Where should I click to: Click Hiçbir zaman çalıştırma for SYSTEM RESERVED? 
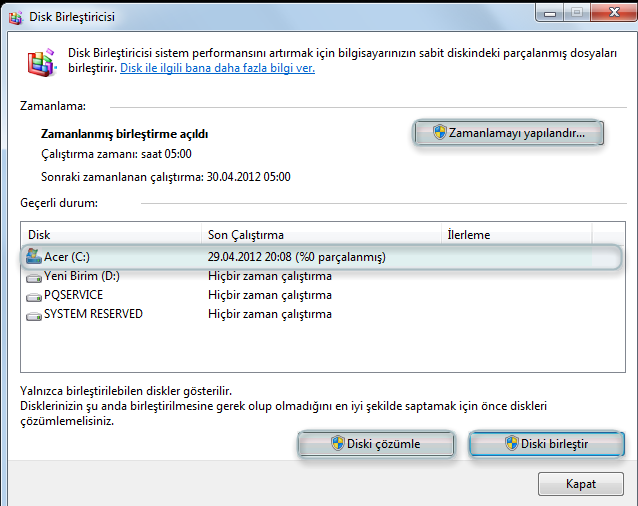pos(270,314)
